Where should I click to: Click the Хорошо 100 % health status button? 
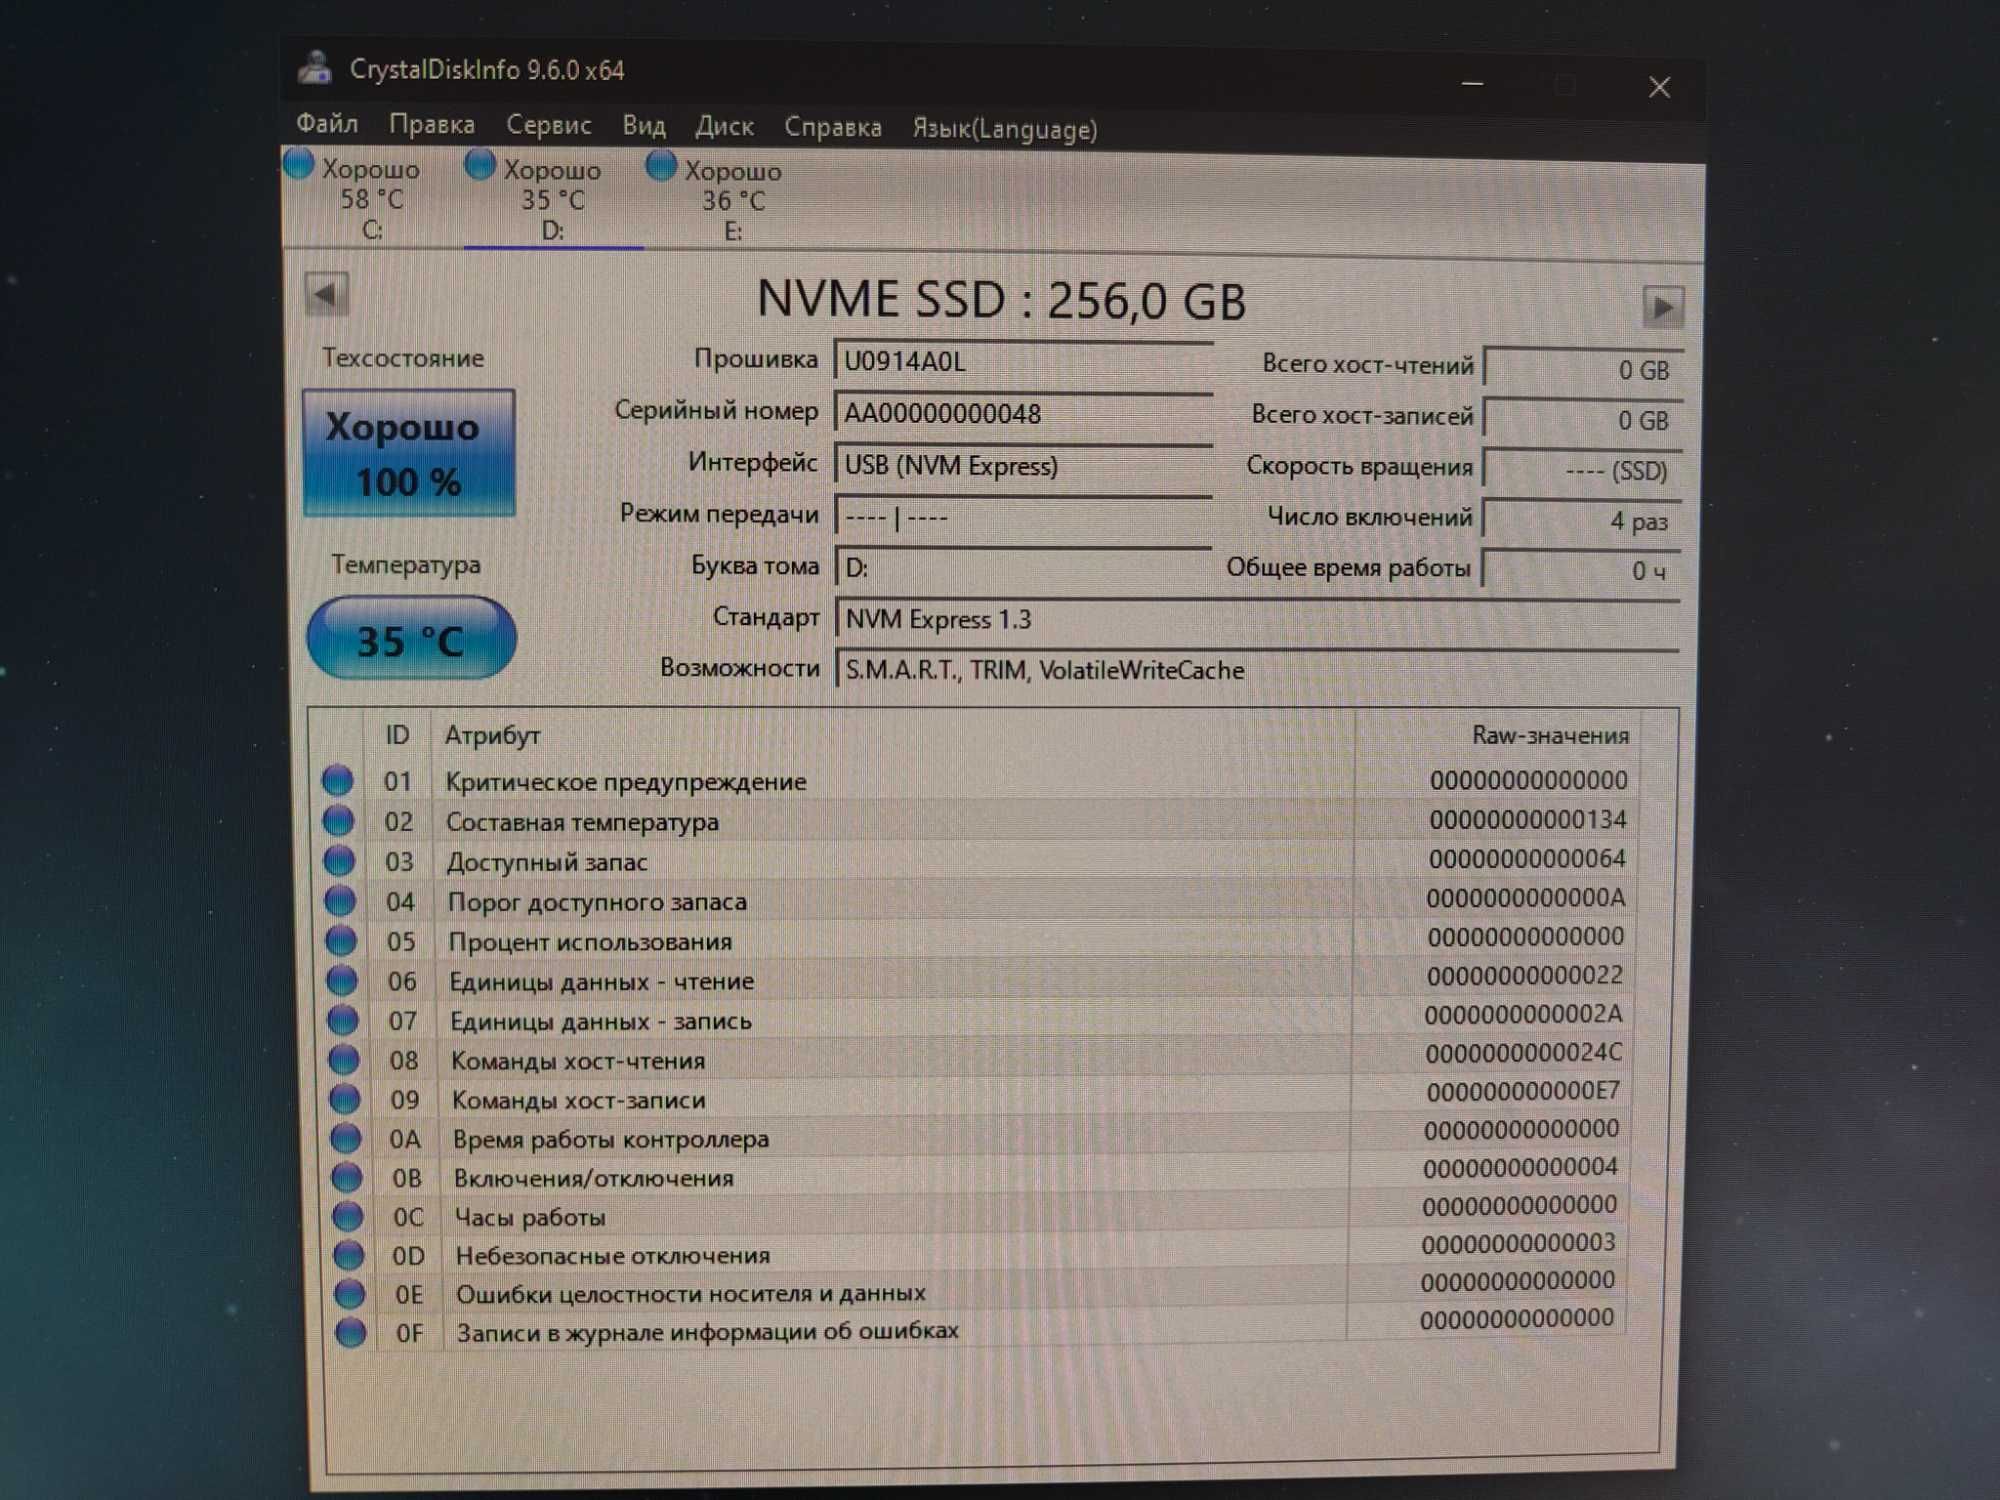point(409,453)
